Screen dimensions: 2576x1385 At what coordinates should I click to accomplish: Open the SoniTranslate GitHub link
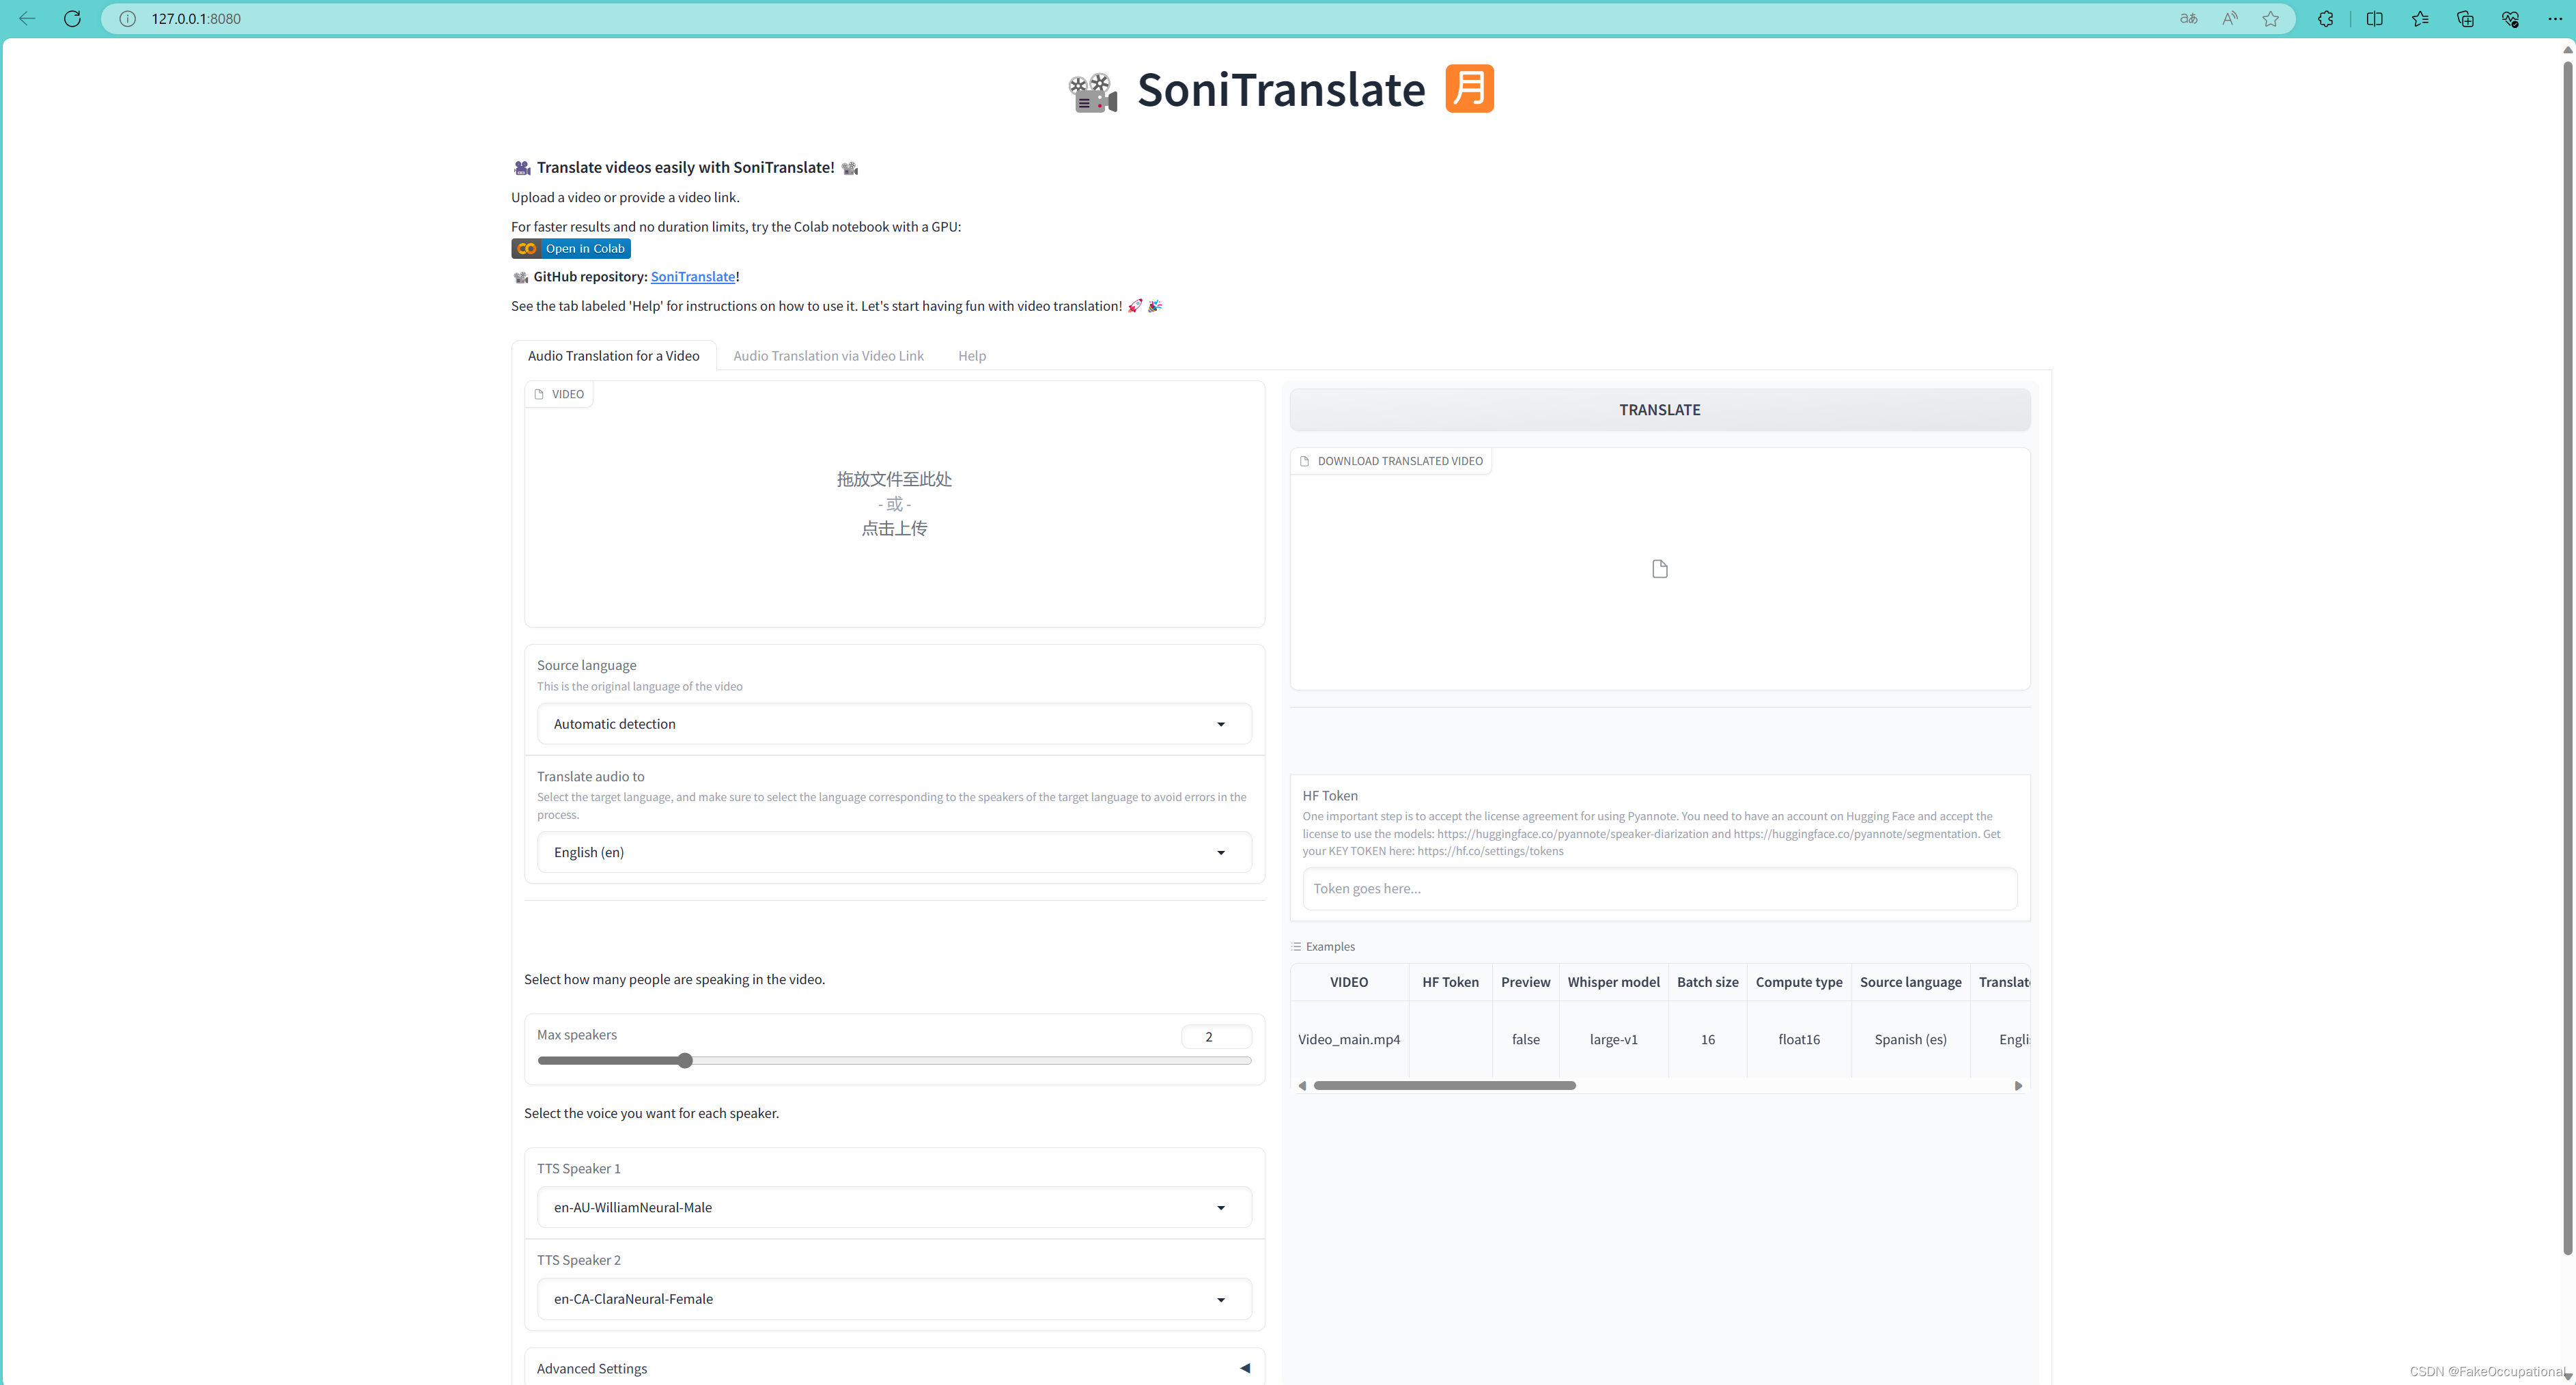click(x=692, y=277)
